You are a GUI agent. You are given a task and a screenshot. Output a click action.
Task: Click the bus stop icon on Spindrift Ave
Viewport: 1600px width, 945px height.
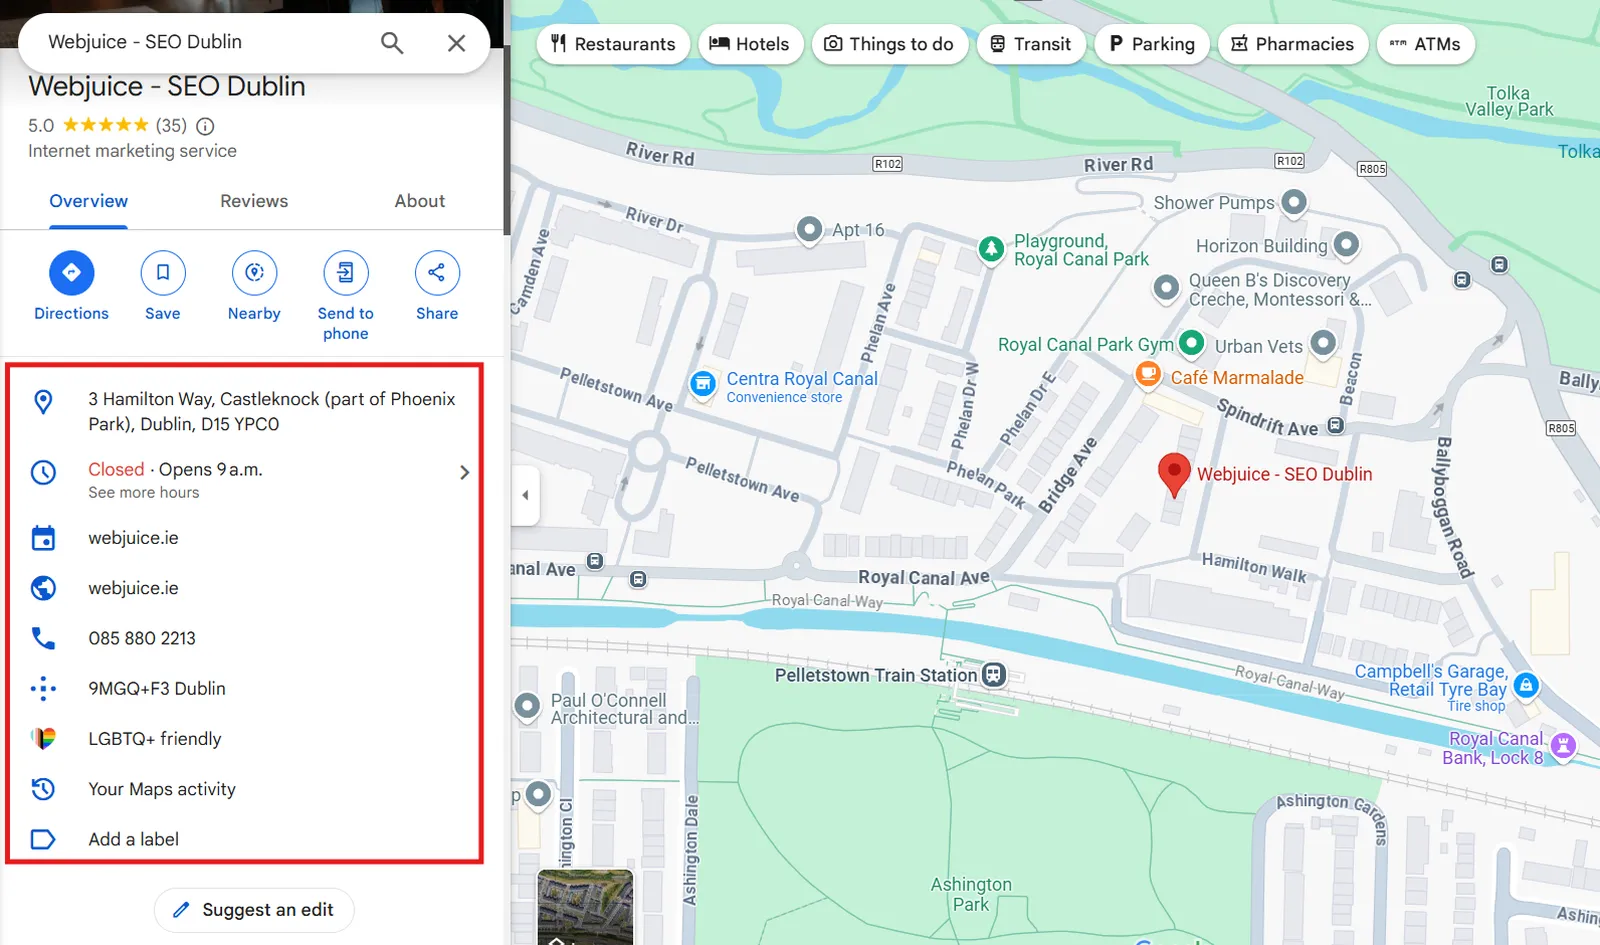(x=1336, y=426)
